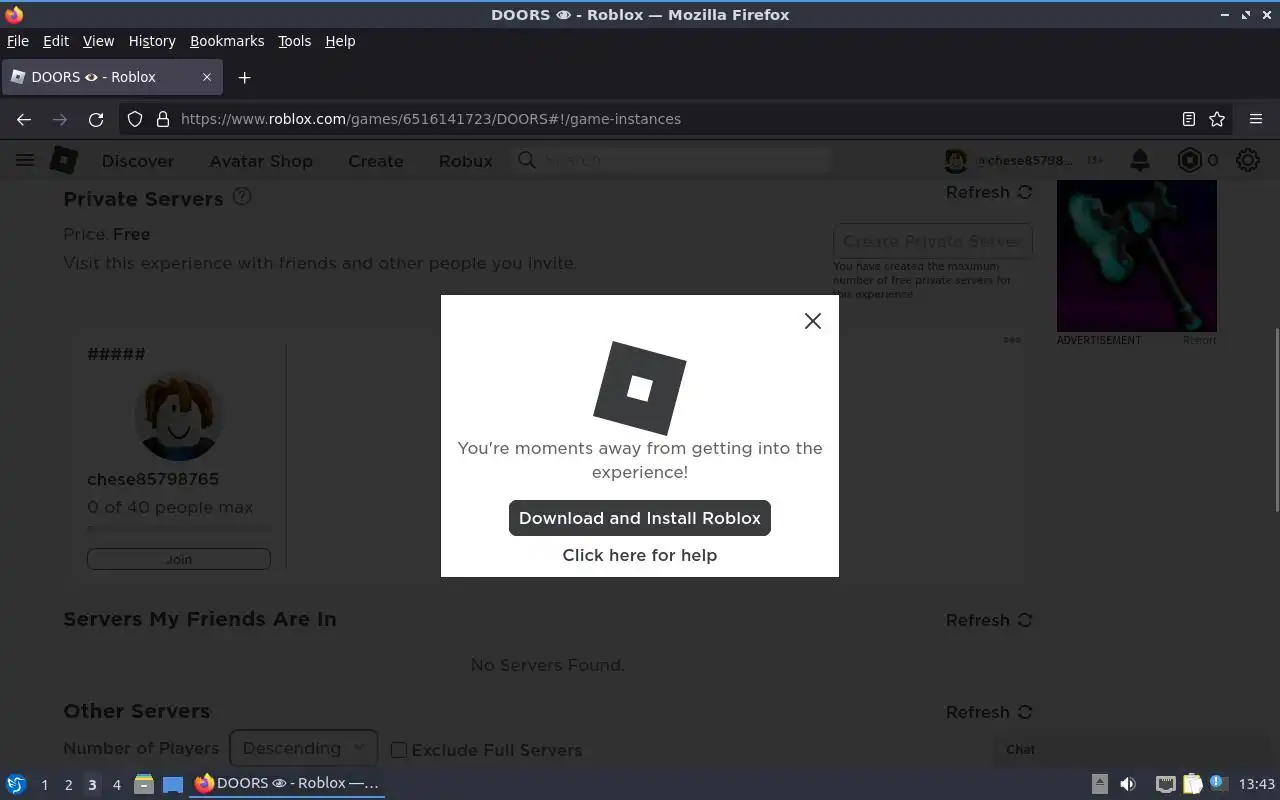Click the Robux balance icon
1280x800 pixels.
(1189, 160)
